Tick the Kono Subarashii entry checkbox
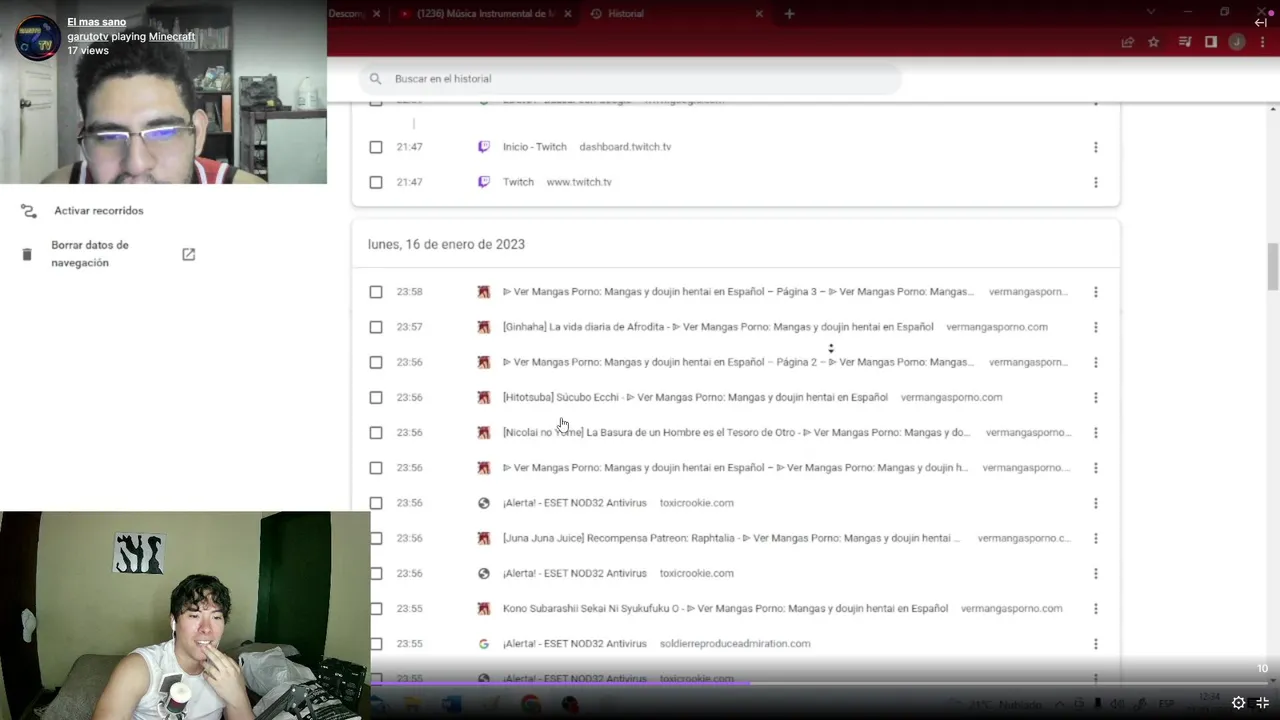This screenshot has height=720, width=1280. [376, 608]
